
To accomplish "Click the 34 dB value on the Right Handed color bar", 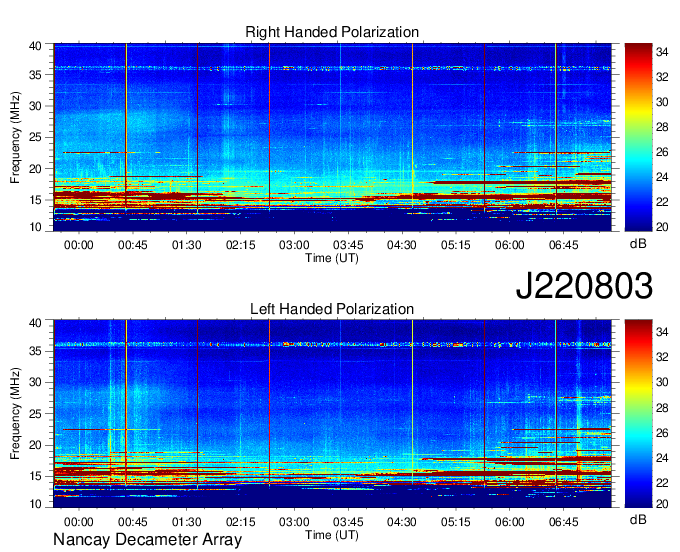I will [x=662, y=53].
